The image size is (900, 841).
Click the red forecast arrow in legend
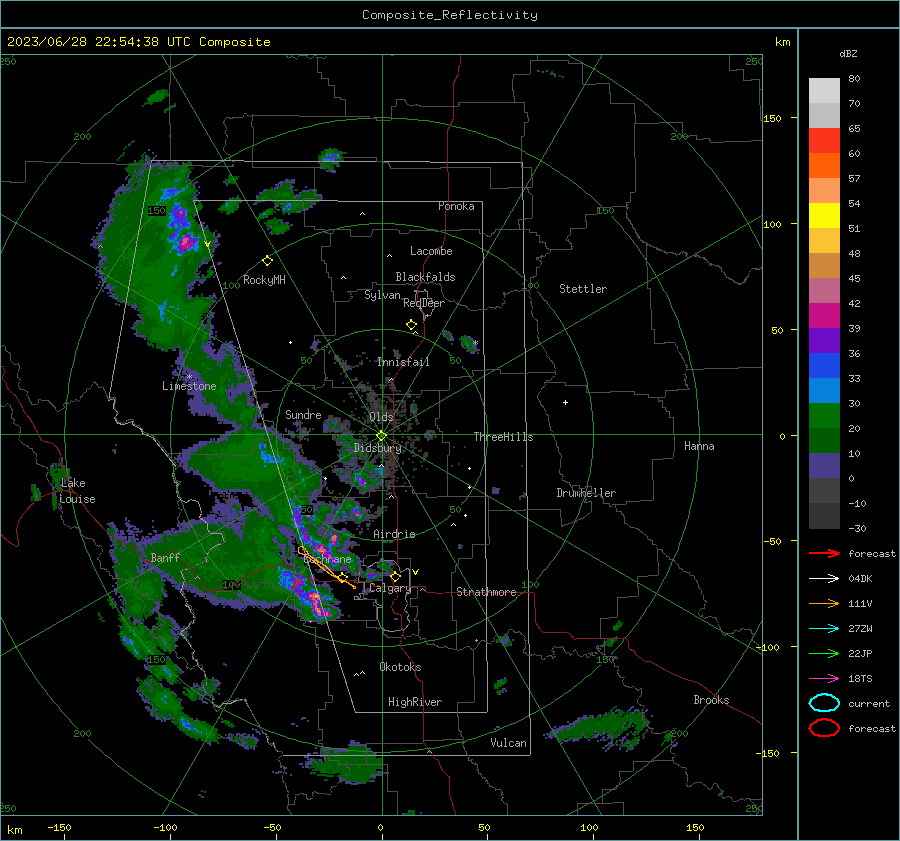click(x=824, y=553)
